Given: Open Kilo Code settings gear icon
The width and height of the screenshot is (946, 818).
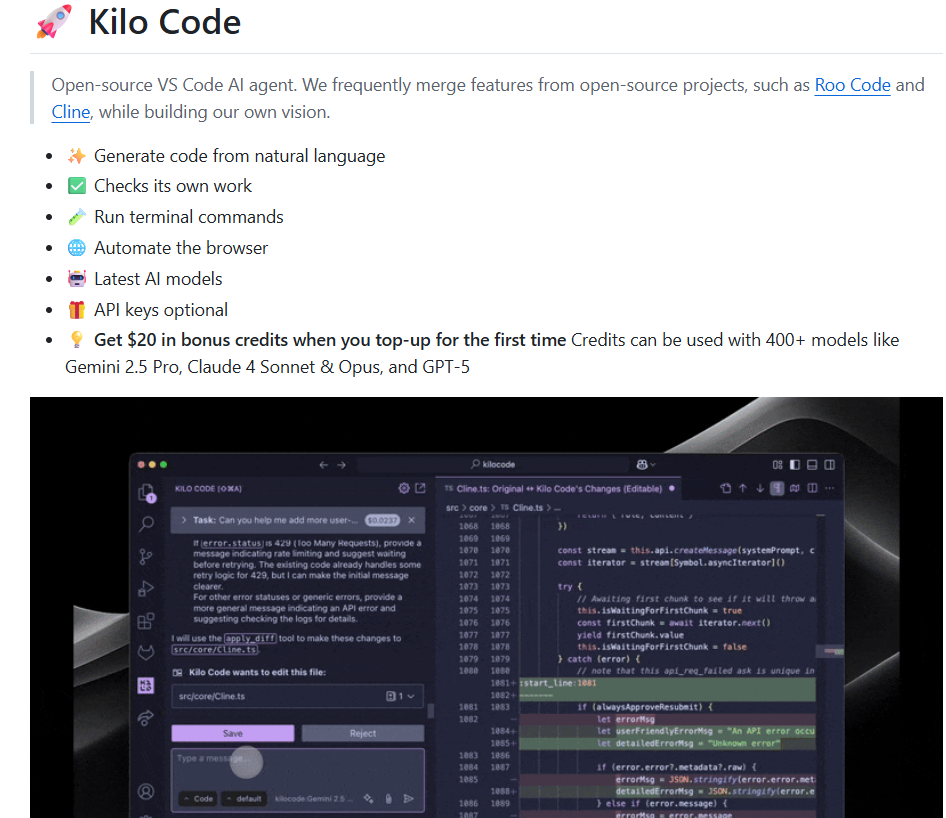Looking at the screenshot, I should pos(404,488).
